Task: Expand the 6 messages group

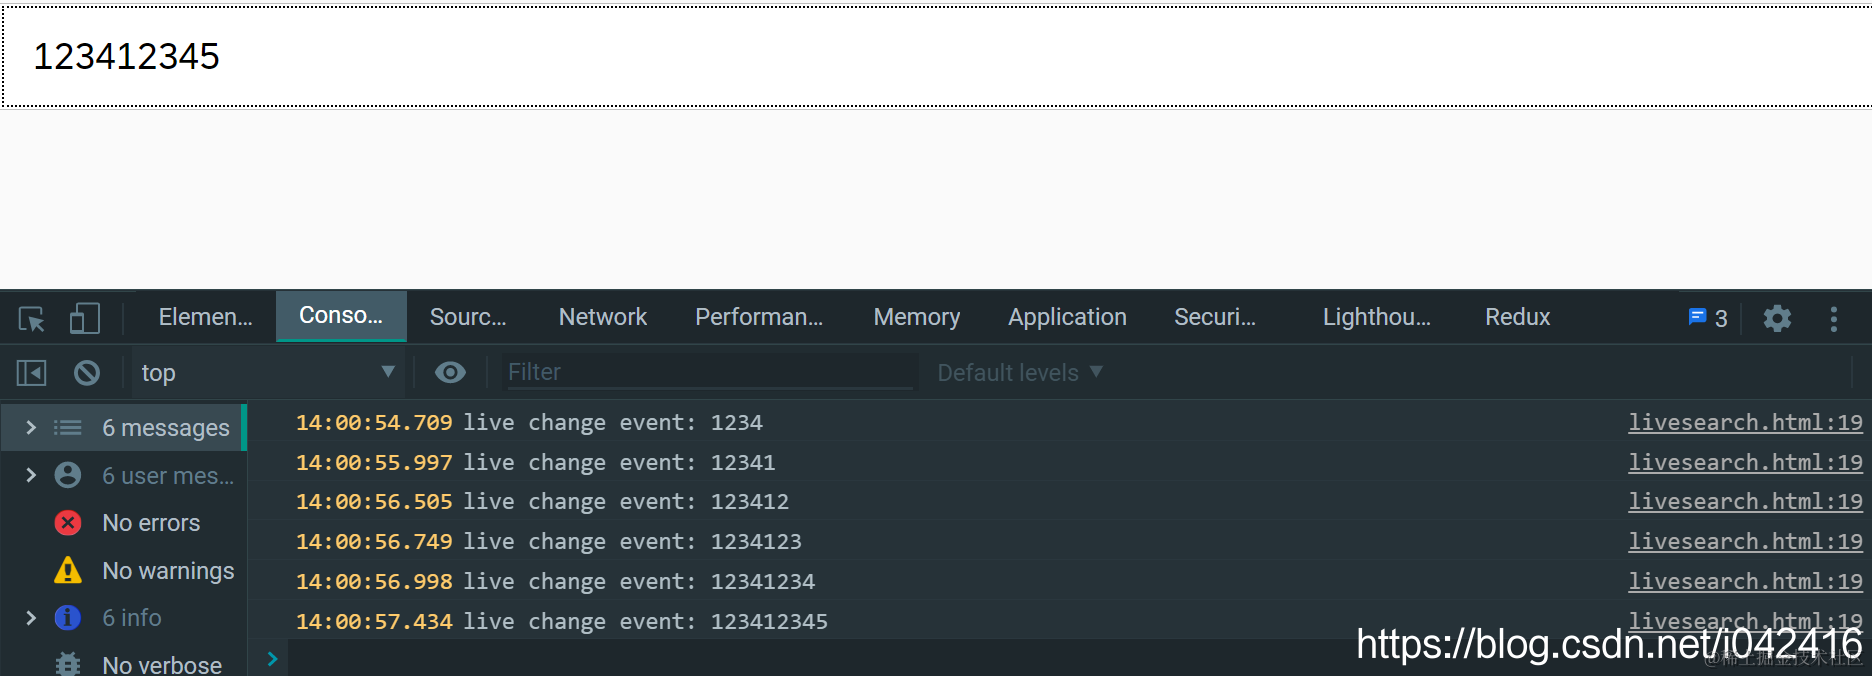Action: click(x=31, y=428)
